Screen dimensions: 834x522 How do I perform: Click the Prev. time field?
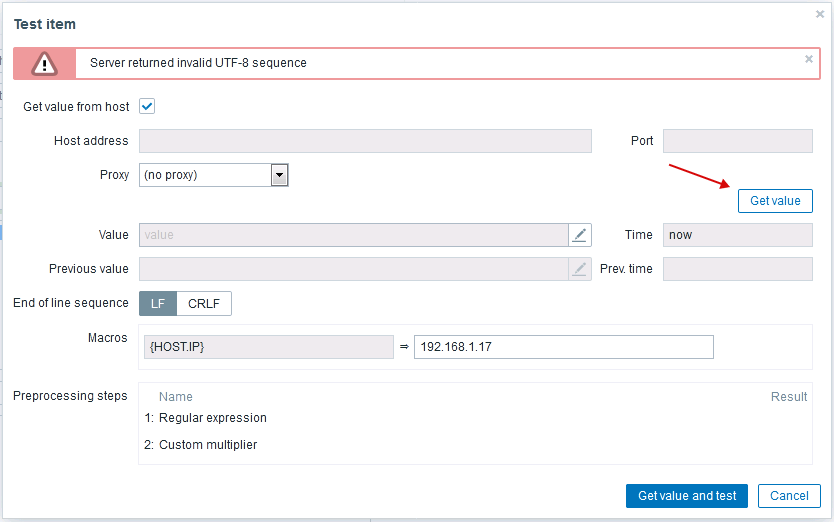(x=737, y=269)
